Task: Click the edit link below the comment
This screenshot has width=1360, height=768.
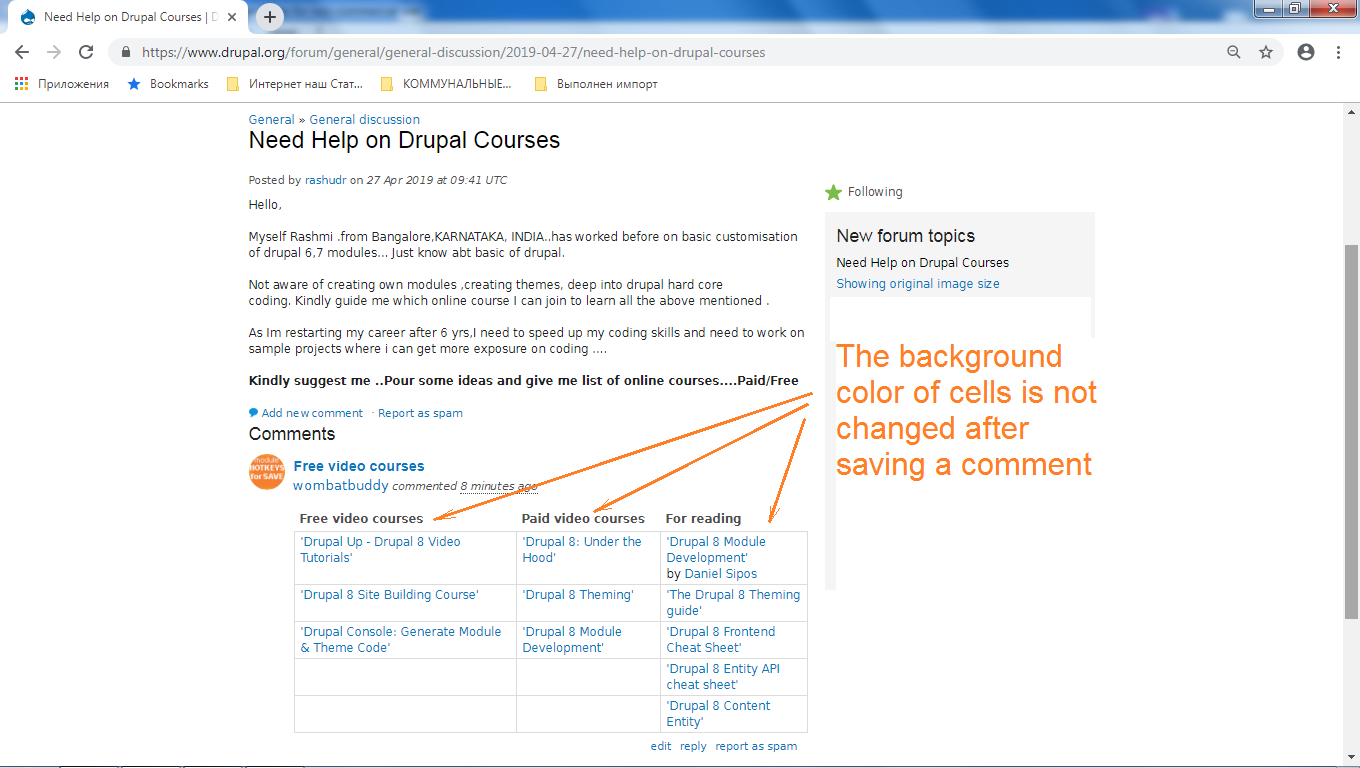Action: [661, 746]
